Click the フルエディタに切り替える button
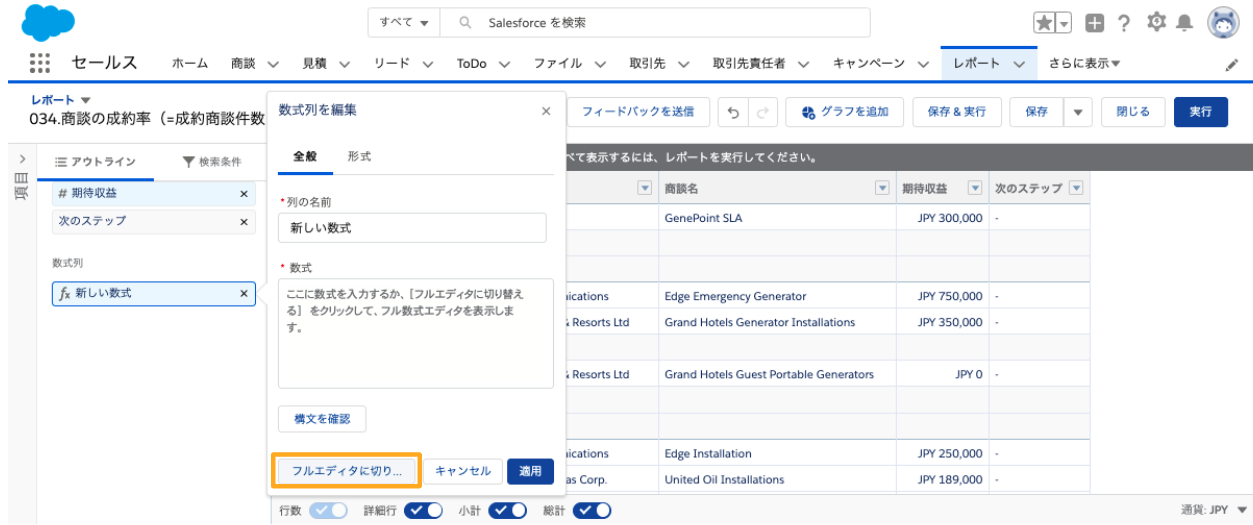This screenshot has height=525, width=1253. 346,470
